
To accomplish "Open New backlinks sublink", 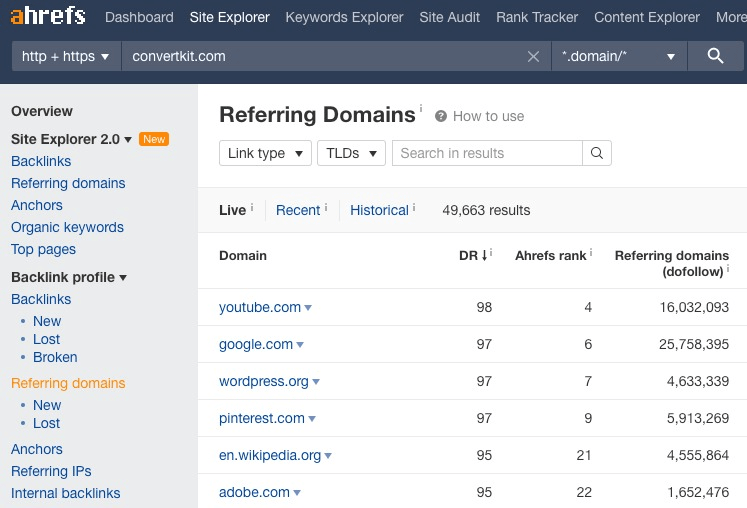I will [47, 321].
